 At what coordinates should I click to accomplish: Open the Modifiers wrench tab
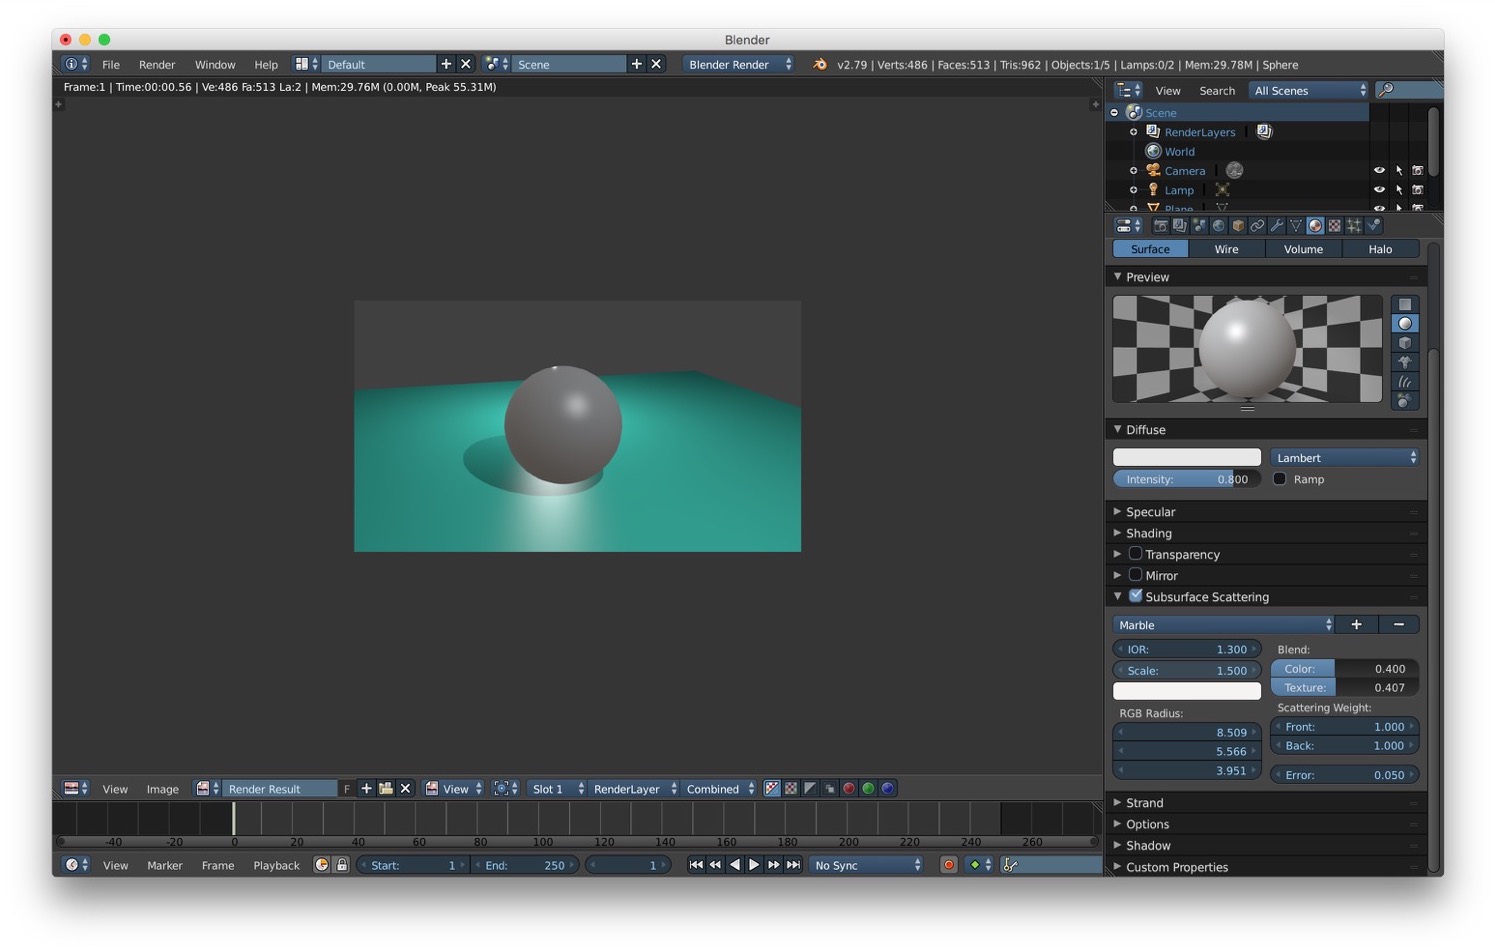1276,226
